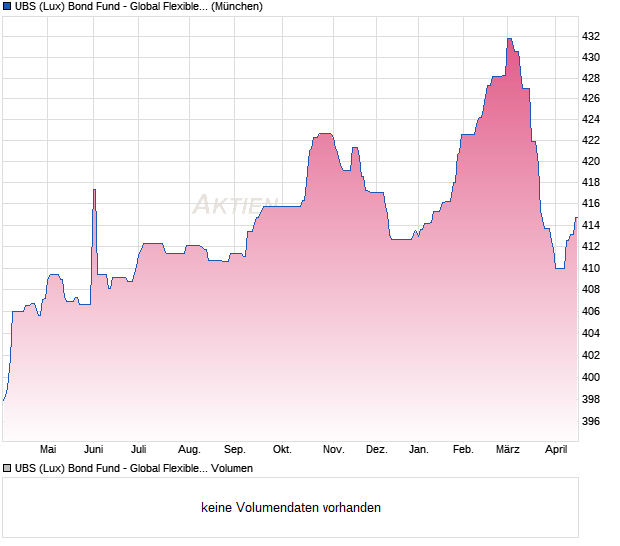Image resolution: width=620 pixels, height=546 pixels.
Task: Select the März label on the time axis
Action: (508, 449)
